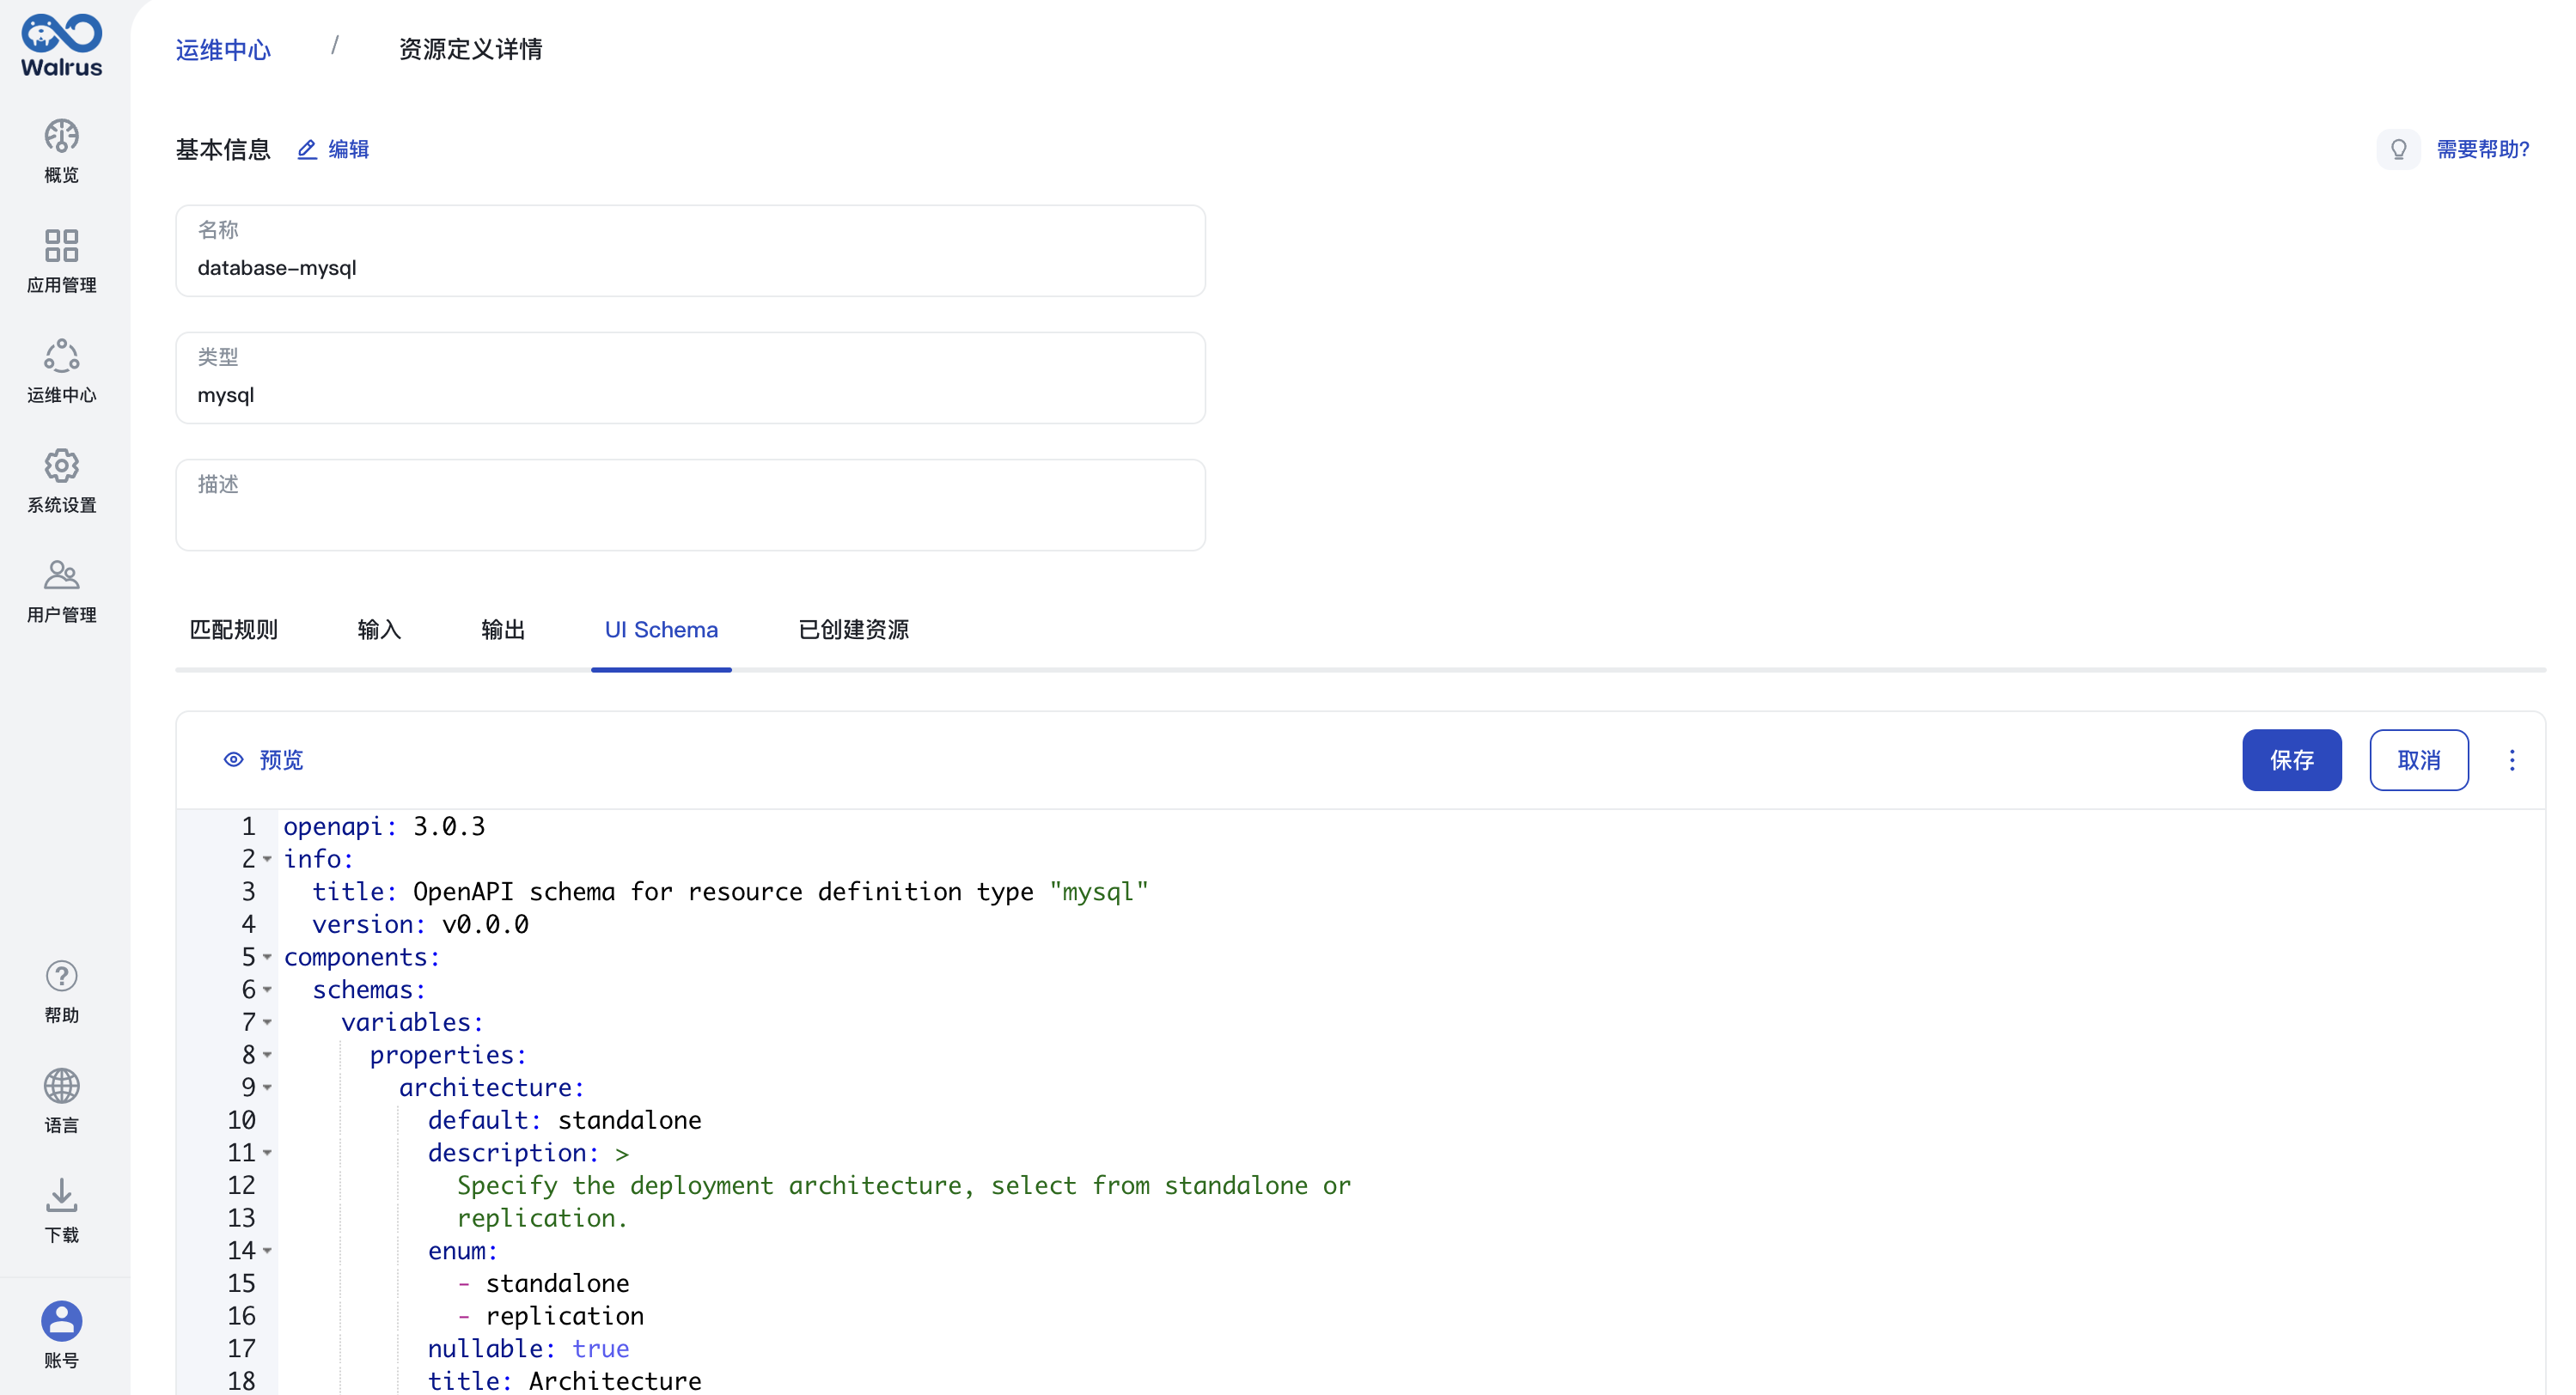Open the three-dot more options menu

coord(2511,760)
